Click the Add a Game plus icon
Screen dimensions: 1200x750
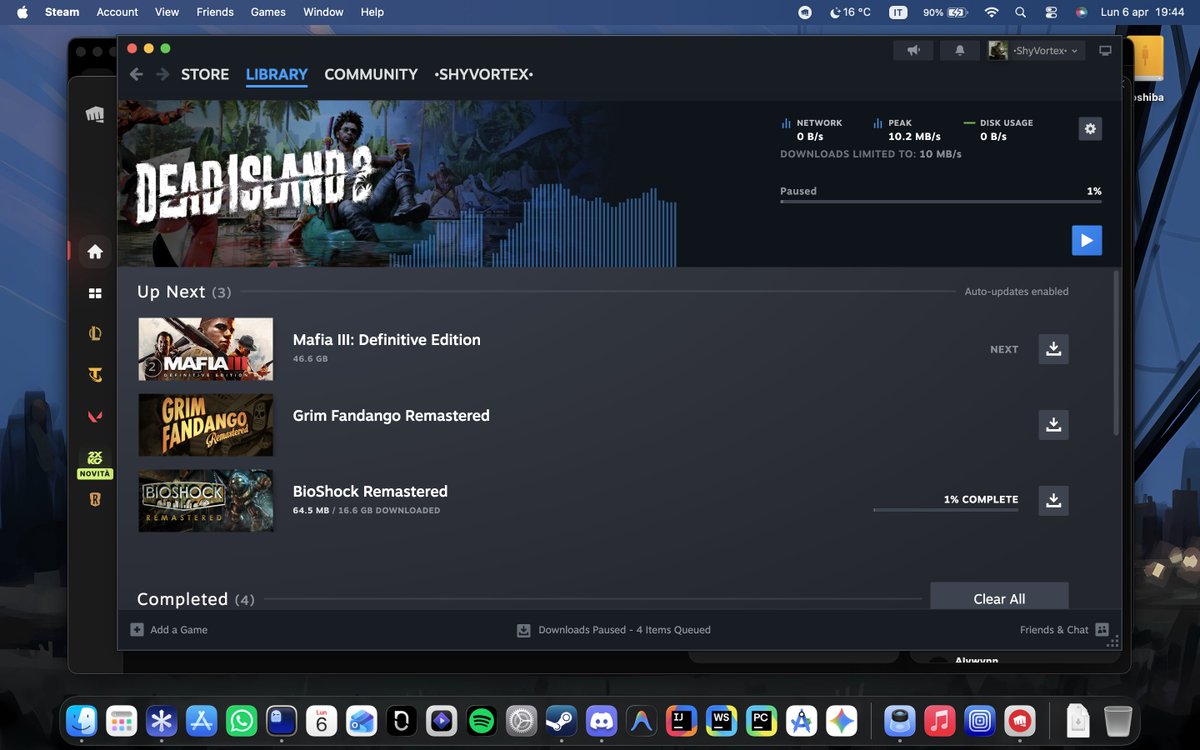point(137,630)
